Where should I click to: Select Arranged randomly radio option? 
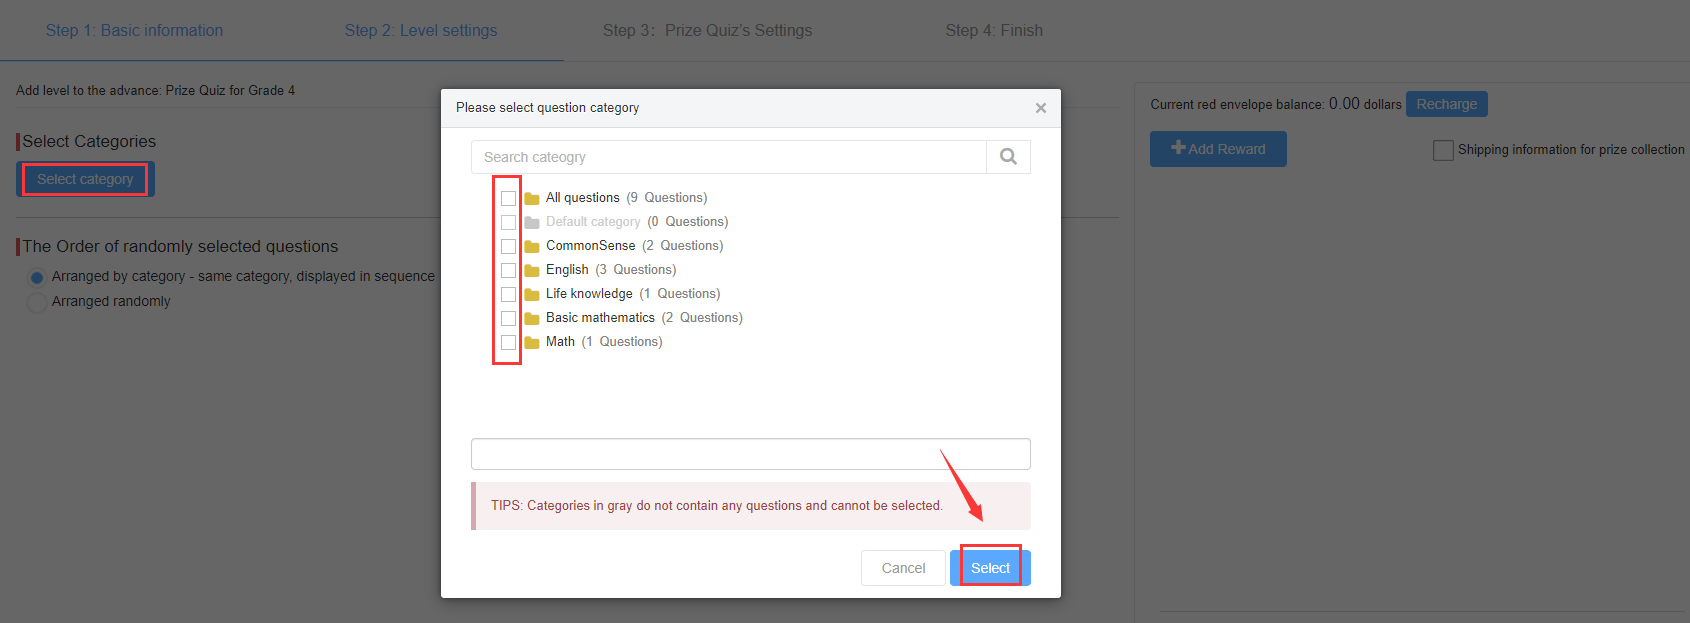click(x=37, y=302)
